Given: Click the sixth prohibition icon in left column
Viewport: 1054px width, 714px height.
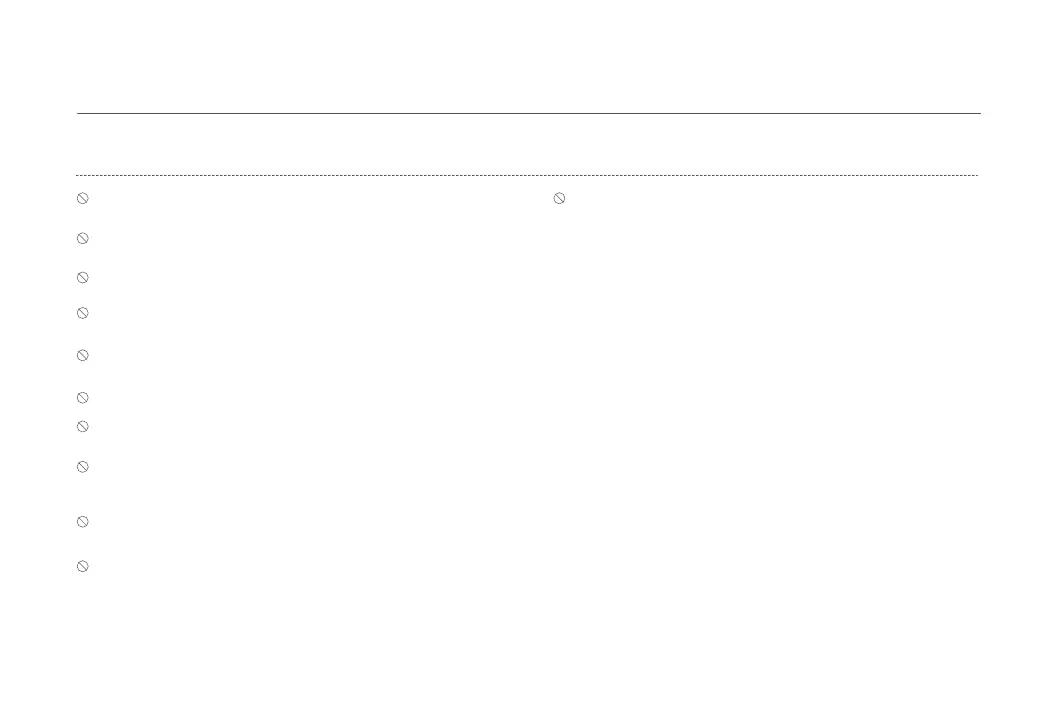Looking at the screenshot, I should (83, 398).
